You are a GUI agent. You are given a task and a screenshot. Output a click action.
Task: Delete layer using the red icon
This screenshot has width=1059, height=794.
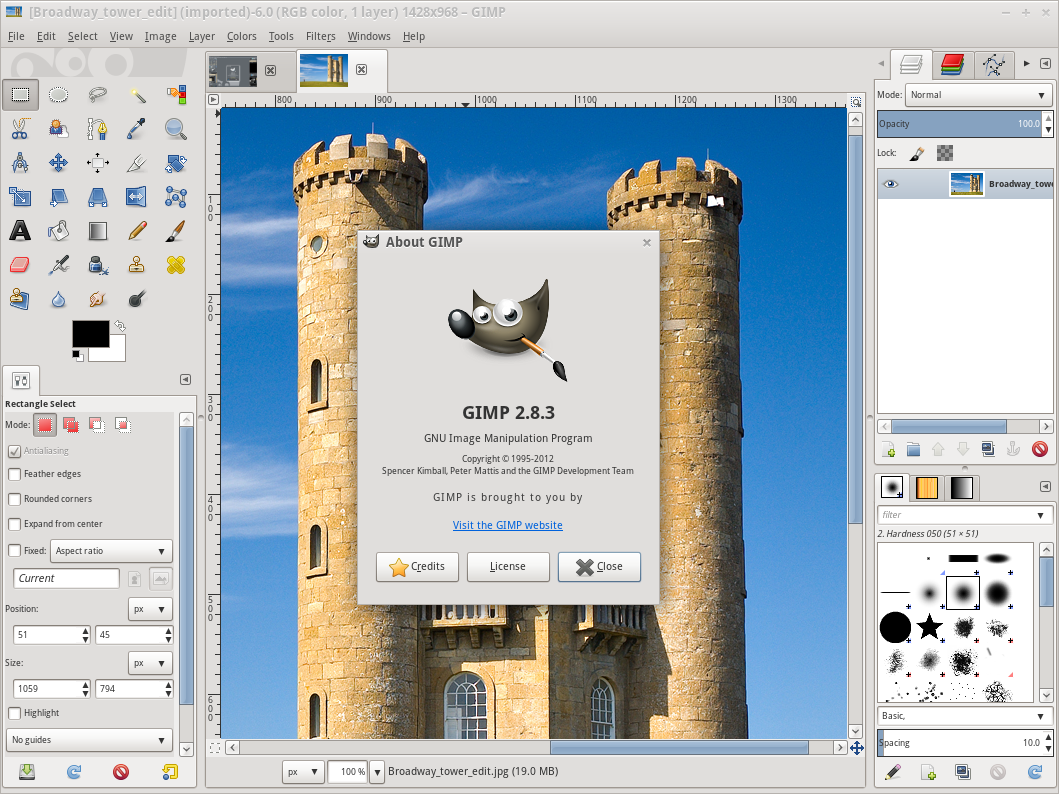pyautogui.click(x=1039, y=449)
